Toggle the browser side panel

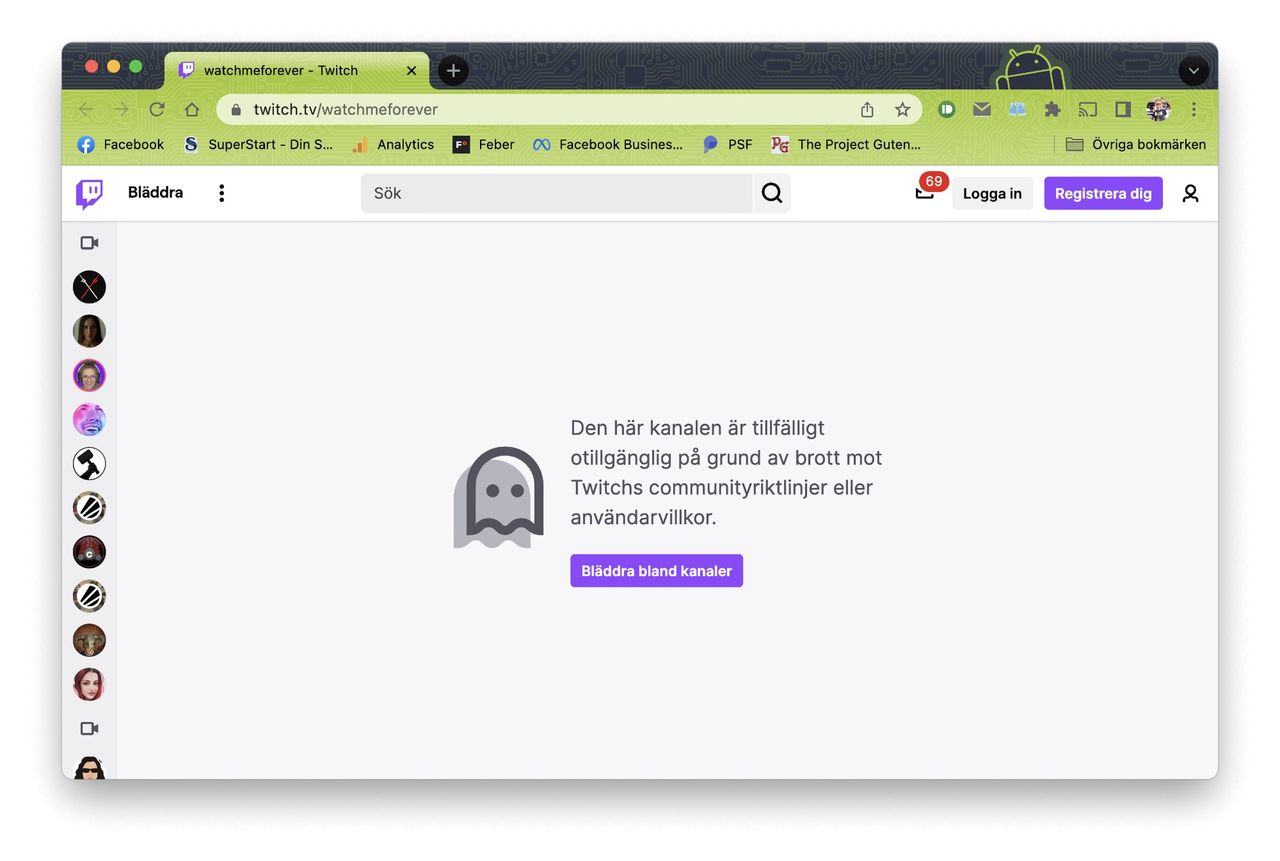click(1122, 110)
